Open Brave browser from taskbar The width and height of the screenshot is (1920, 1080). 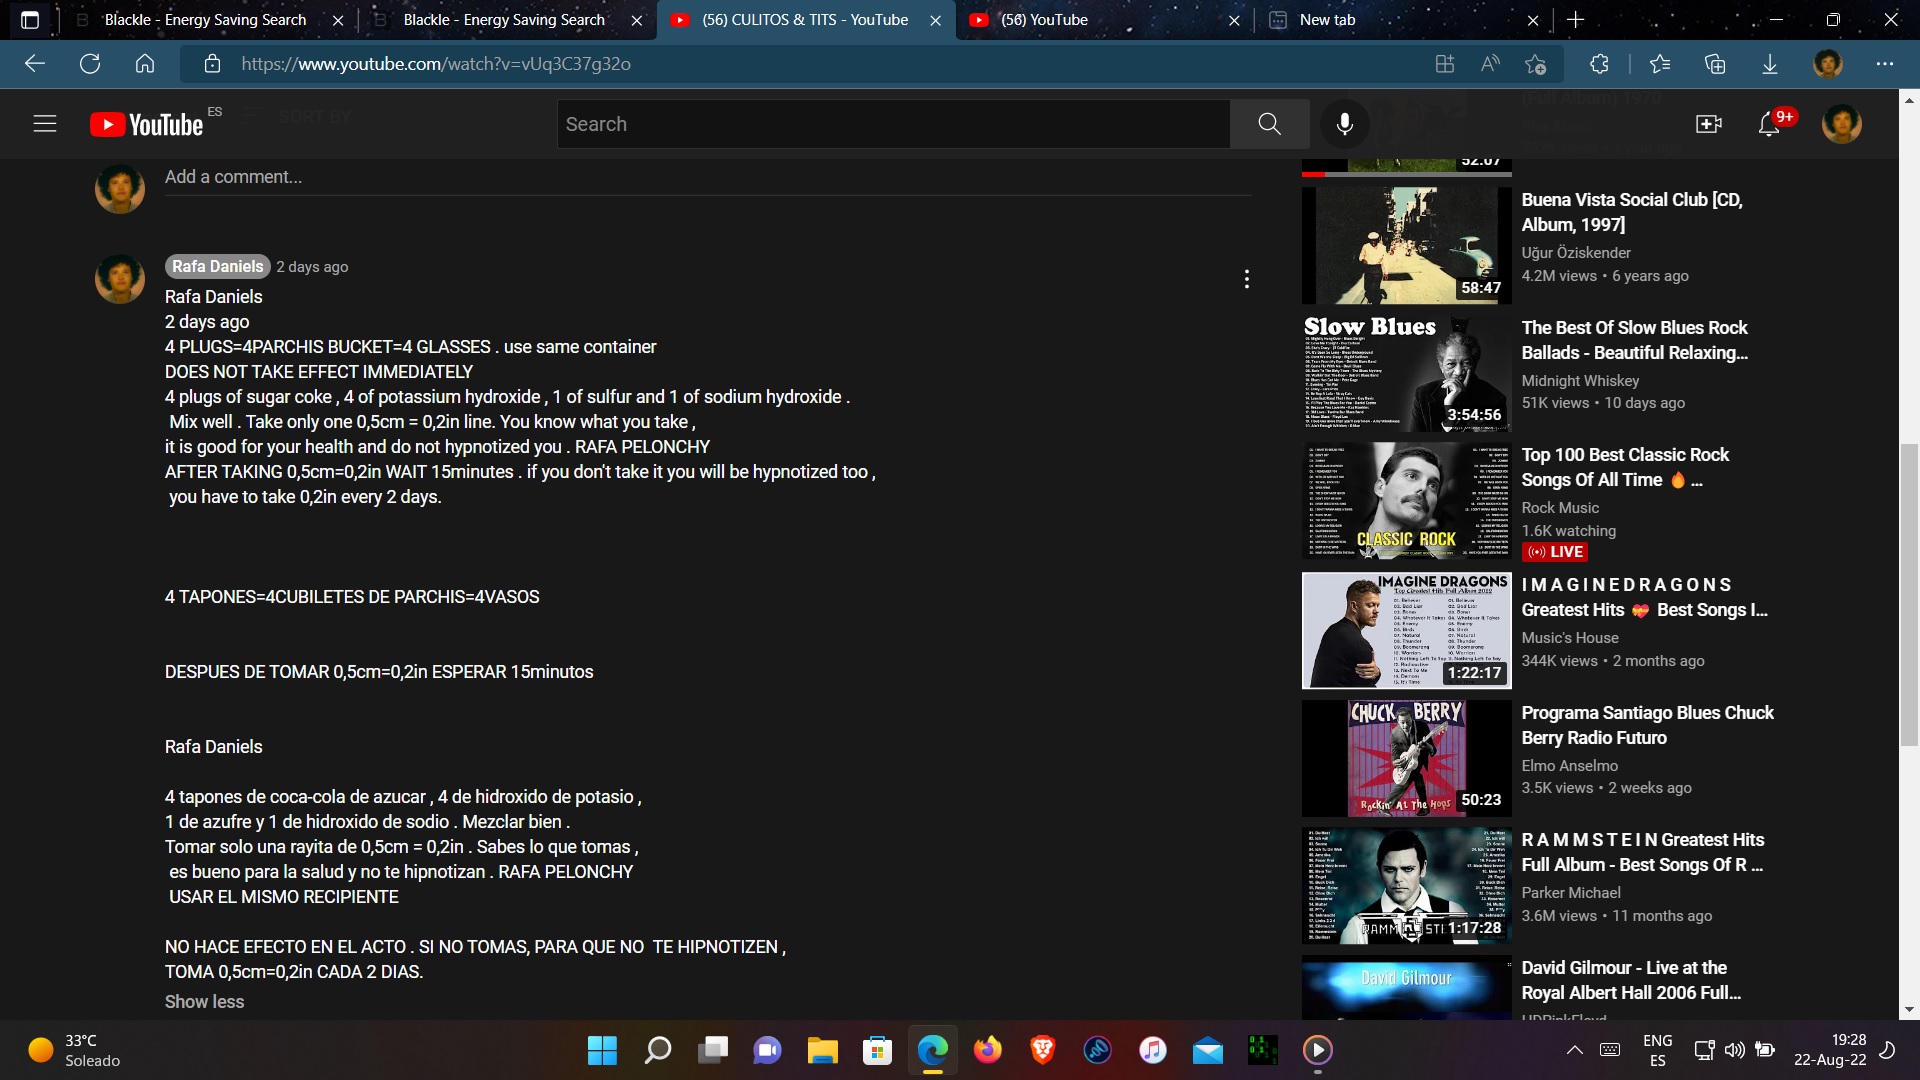pos(1043,1050)
